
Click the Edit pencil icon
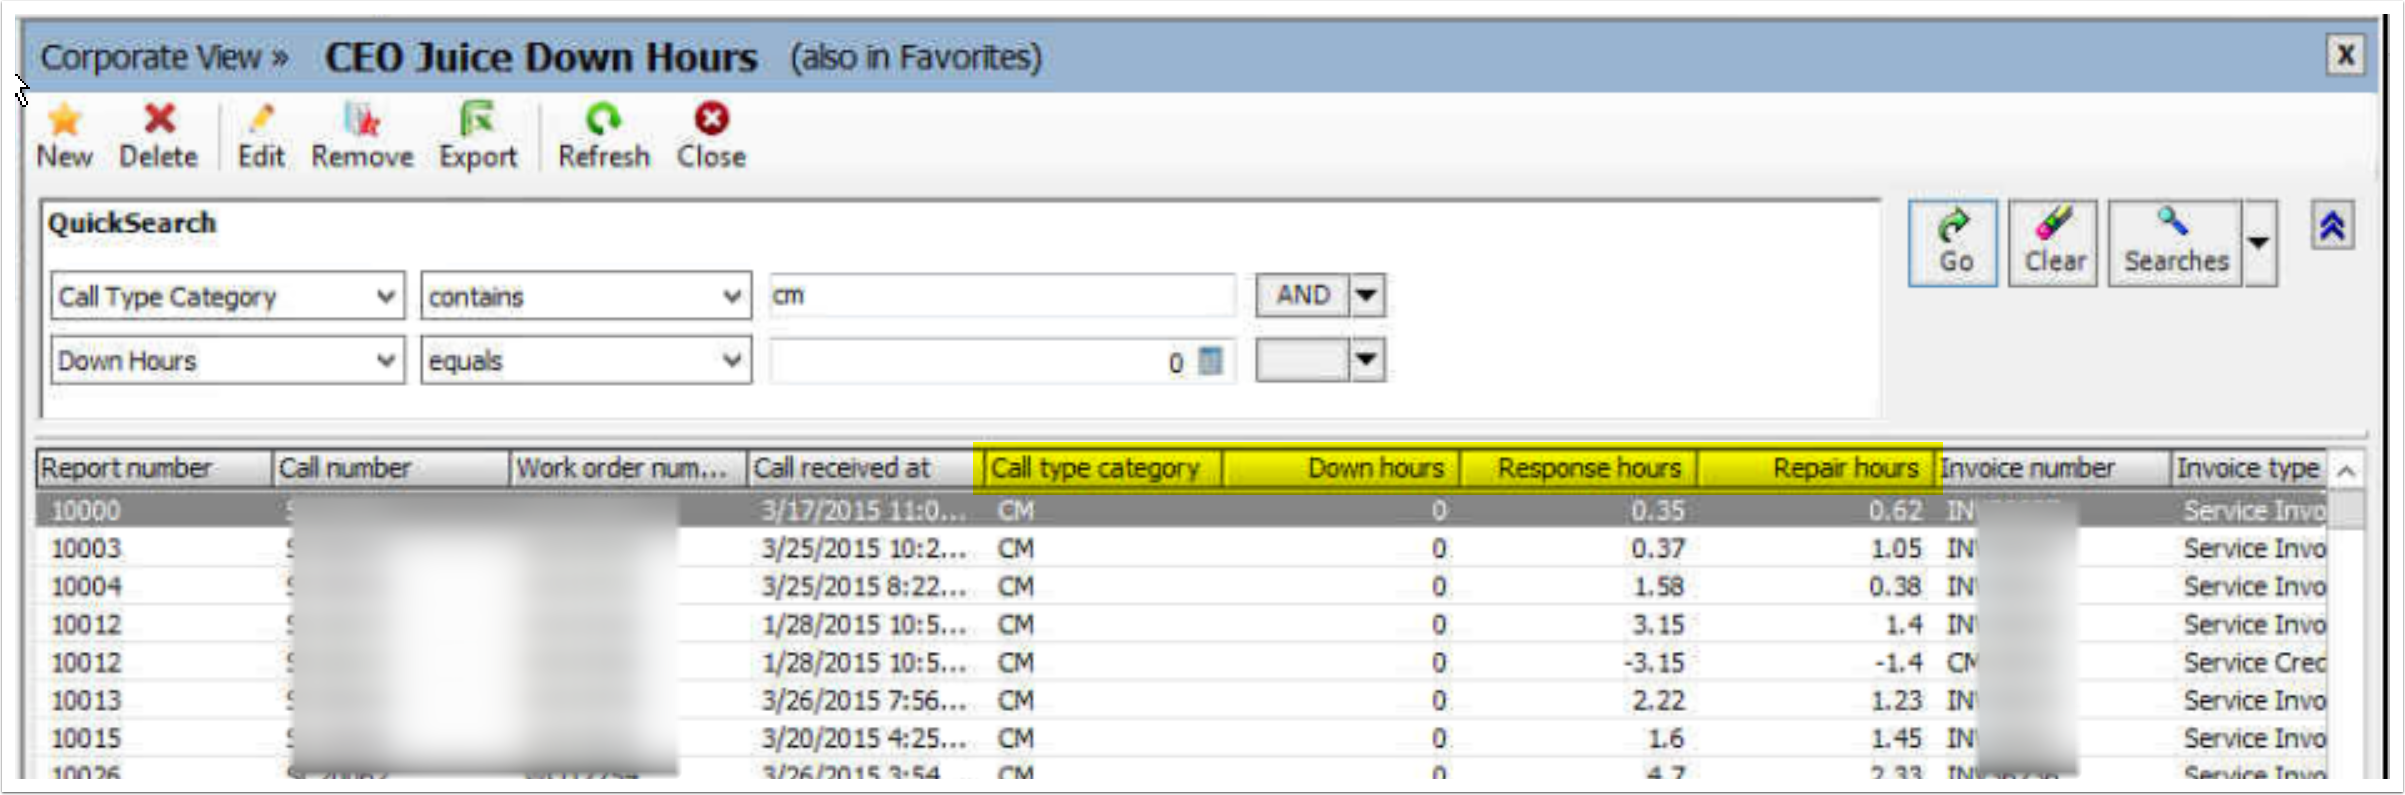[261, 119]
